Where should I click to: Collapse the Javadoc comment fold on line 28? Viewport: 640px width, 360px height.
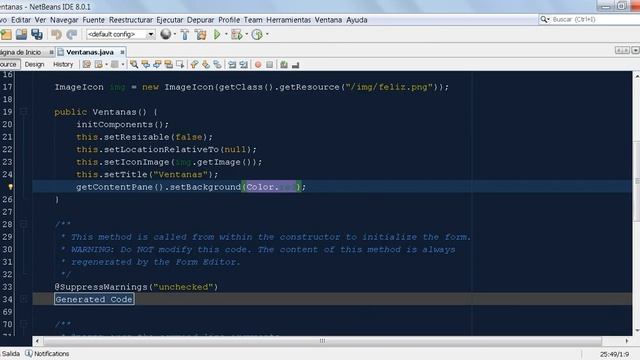24,224
